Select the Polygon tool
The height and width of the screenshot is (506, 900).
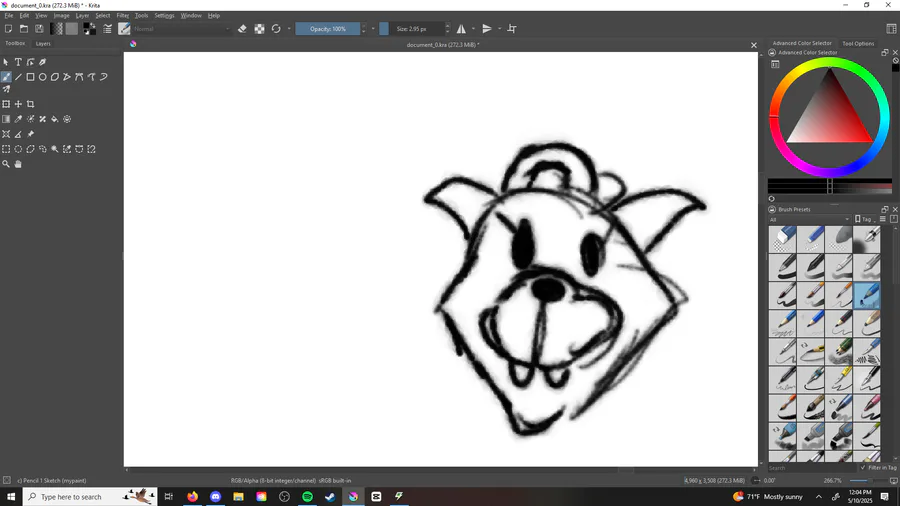tap(55, 77)
